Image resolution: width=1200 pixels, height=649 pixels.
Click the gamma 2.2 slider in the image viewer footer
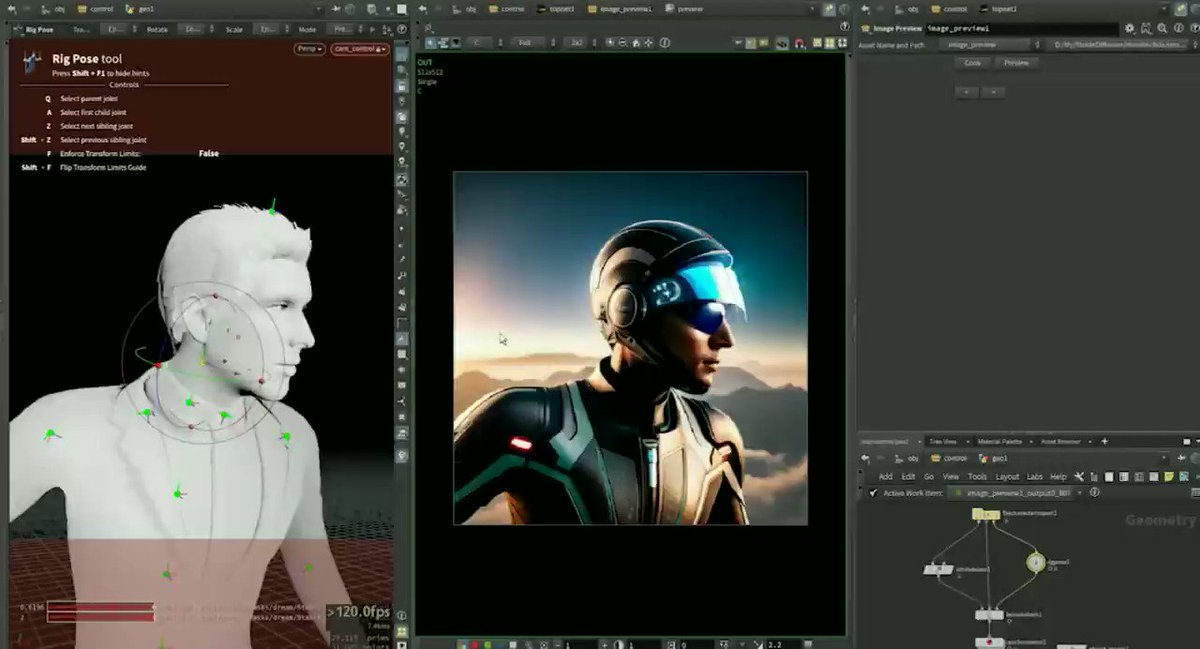pyautogui.click(x=772, y=641)
